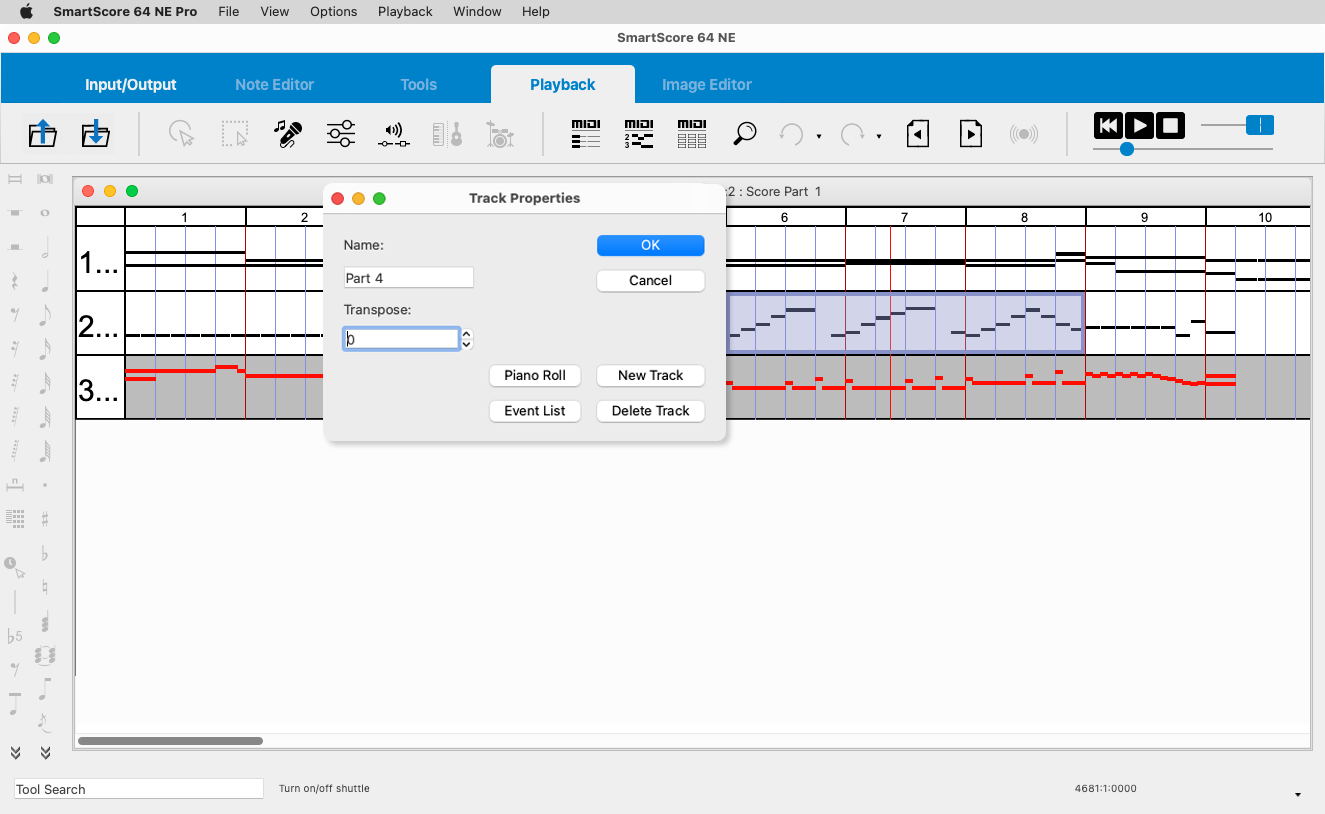
Task: Select the sharp accidental in left palette
Action: pos(45,519)
